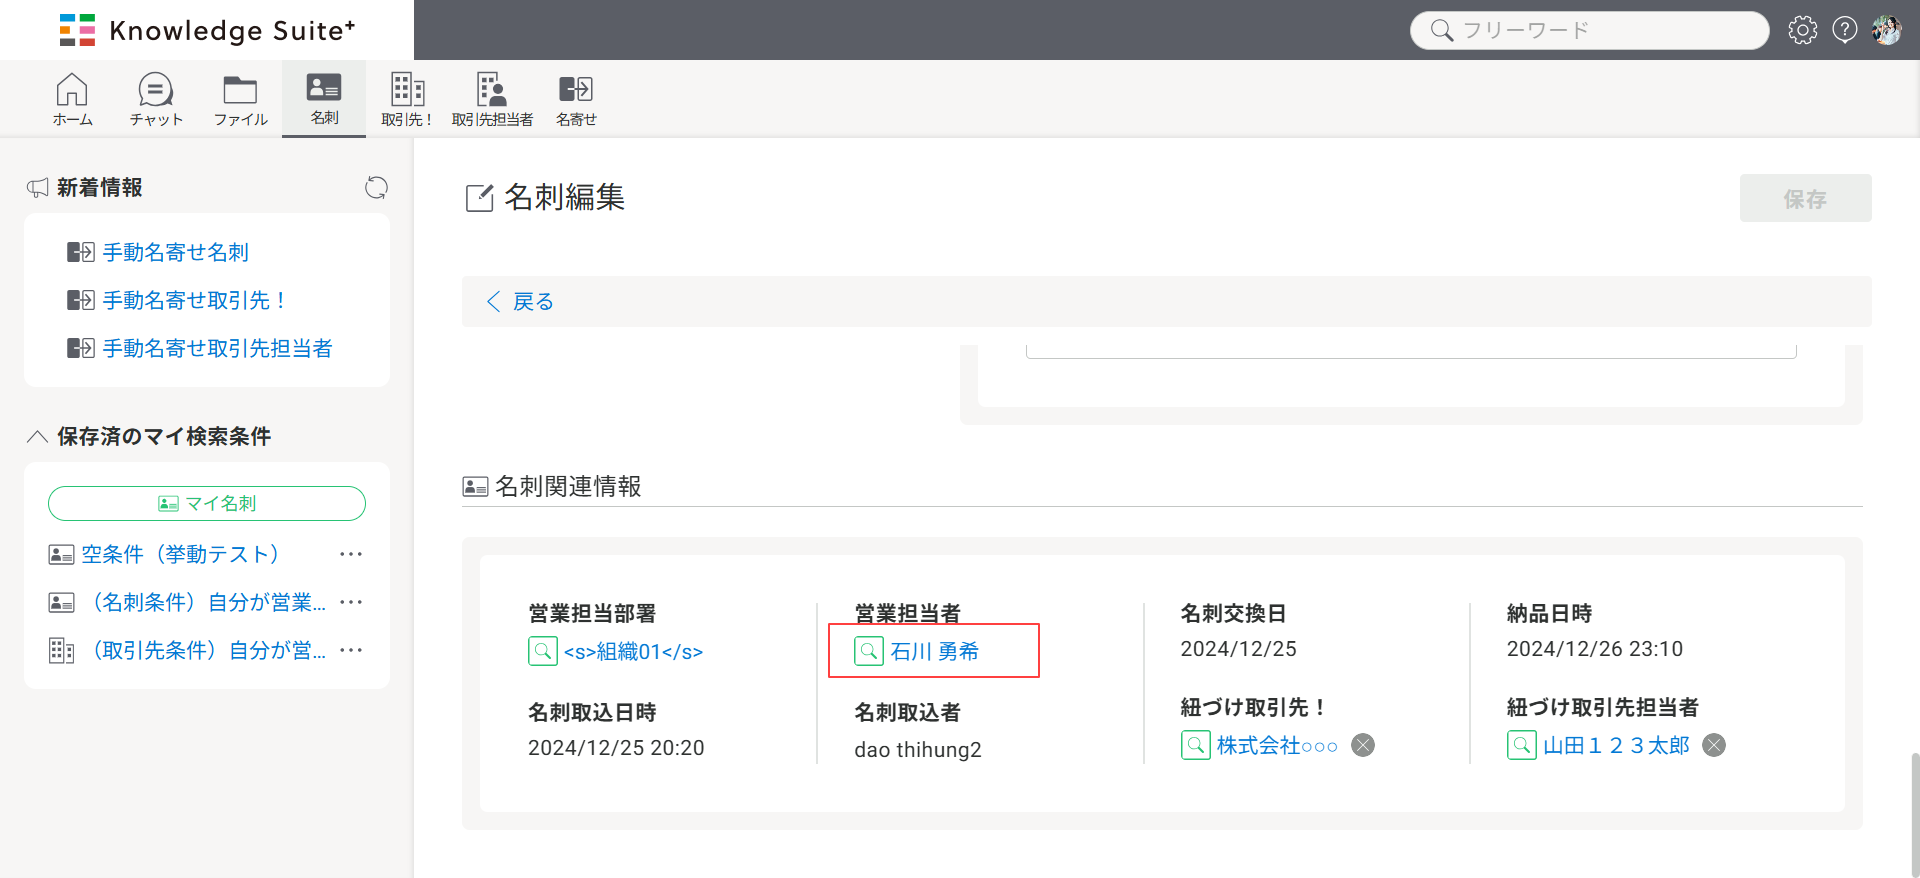The width and height of the screenshot is (1920, 878).
Task: Click the search magnifier in free word box
Action: (x=1441, y=30)
